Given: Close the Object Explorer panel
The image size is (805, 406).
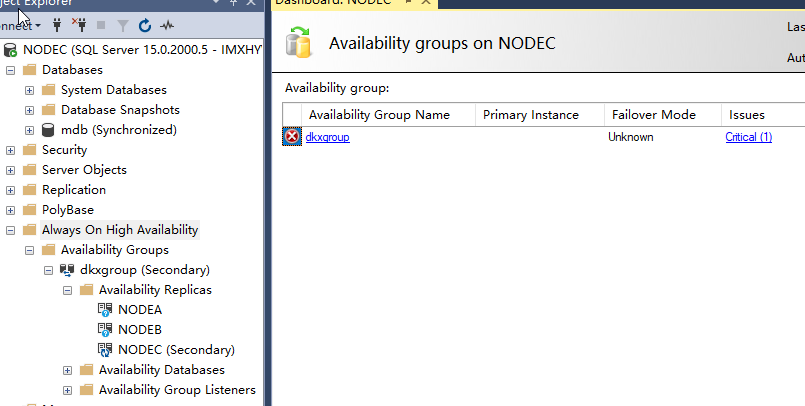Looking at the screenshot, I should coord(251,3).
